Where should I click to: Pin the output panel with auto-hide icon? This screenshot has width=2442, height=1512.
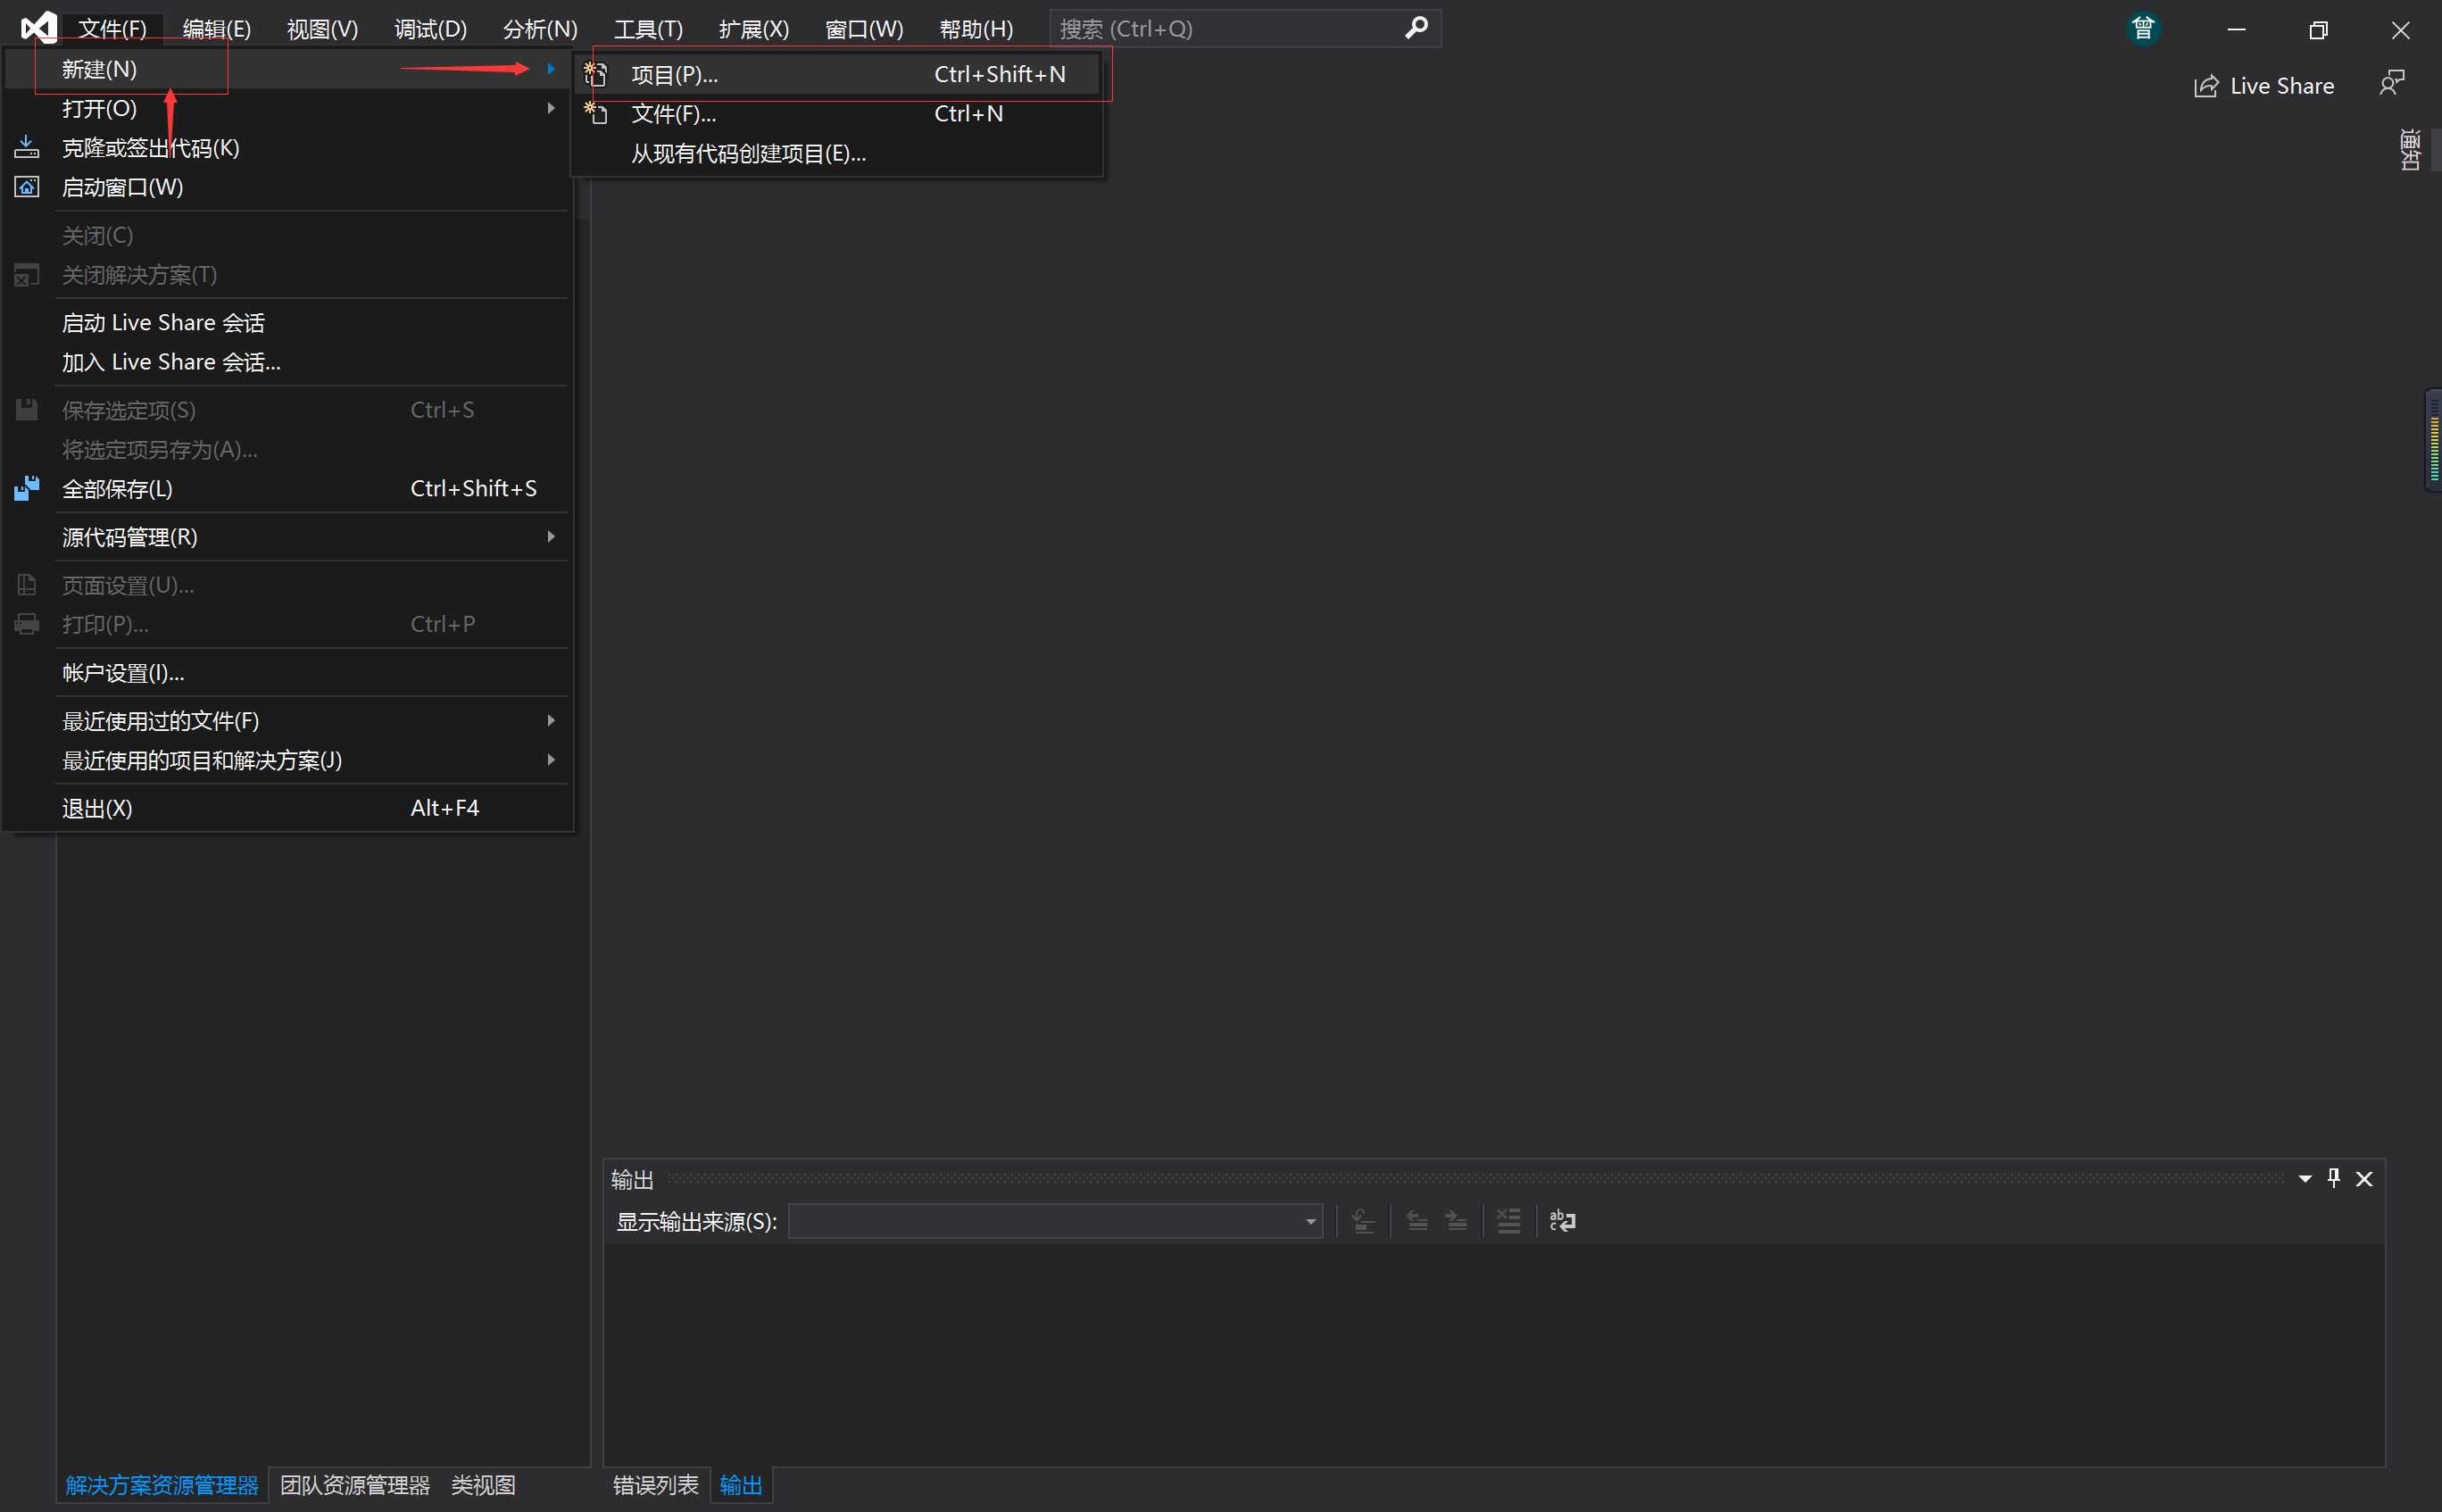tap(2334, 1178)
